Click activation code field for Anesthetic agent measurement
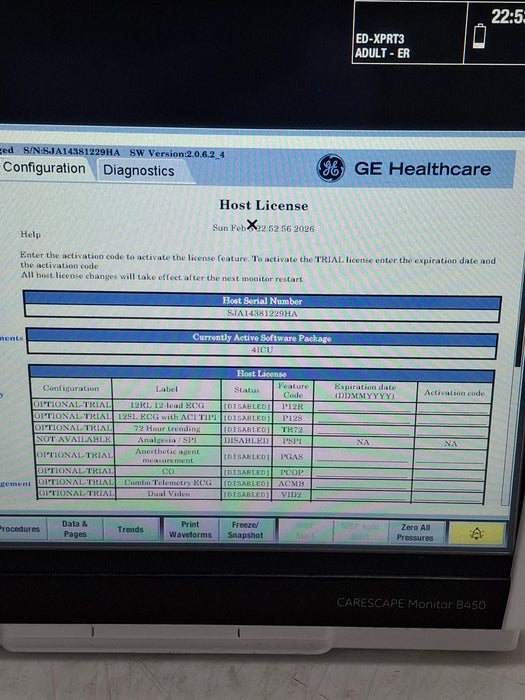525x700 pixels. pyautogui.click(x=450, y=458)
